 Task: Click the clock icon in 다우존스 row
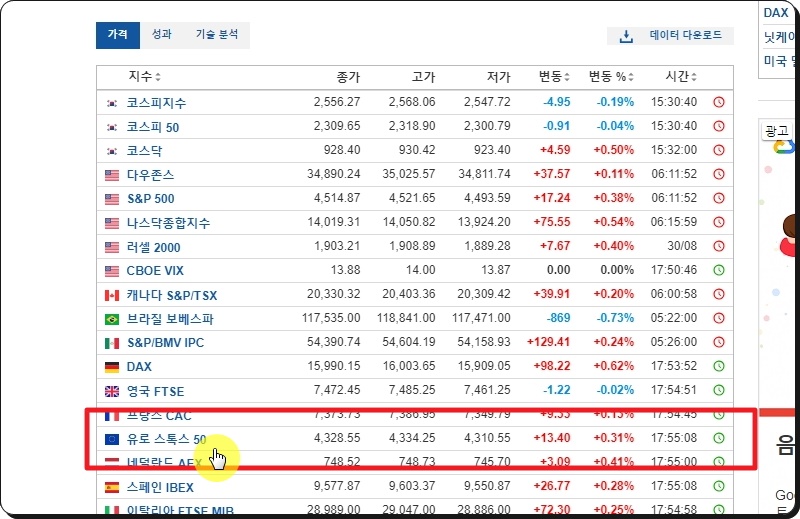(719, 174)
